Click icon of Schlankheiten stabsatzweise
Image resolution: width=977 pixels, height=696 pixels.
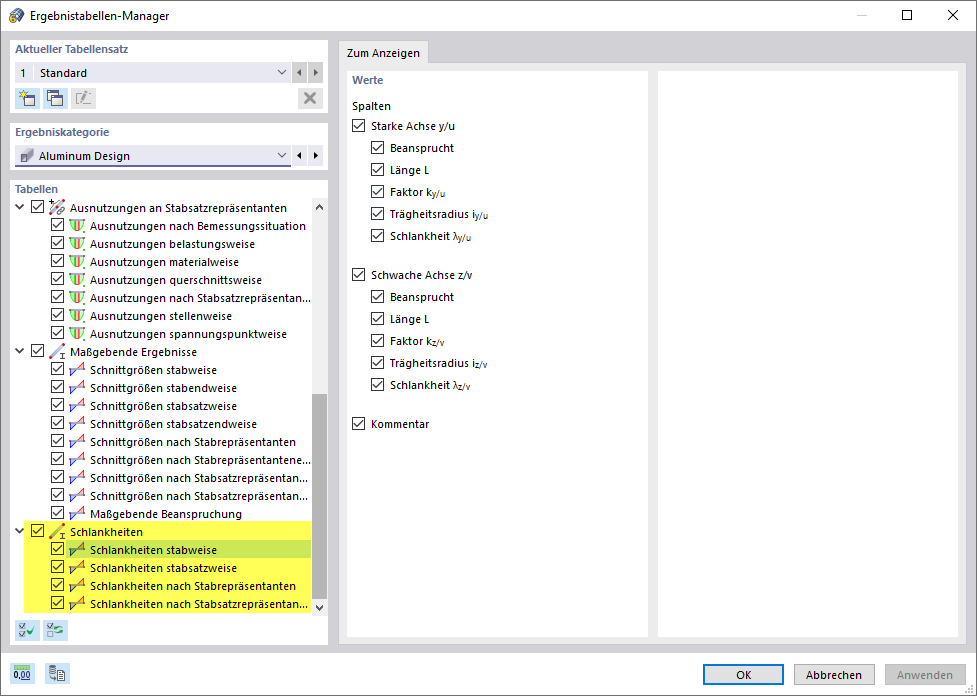[77, 568]
